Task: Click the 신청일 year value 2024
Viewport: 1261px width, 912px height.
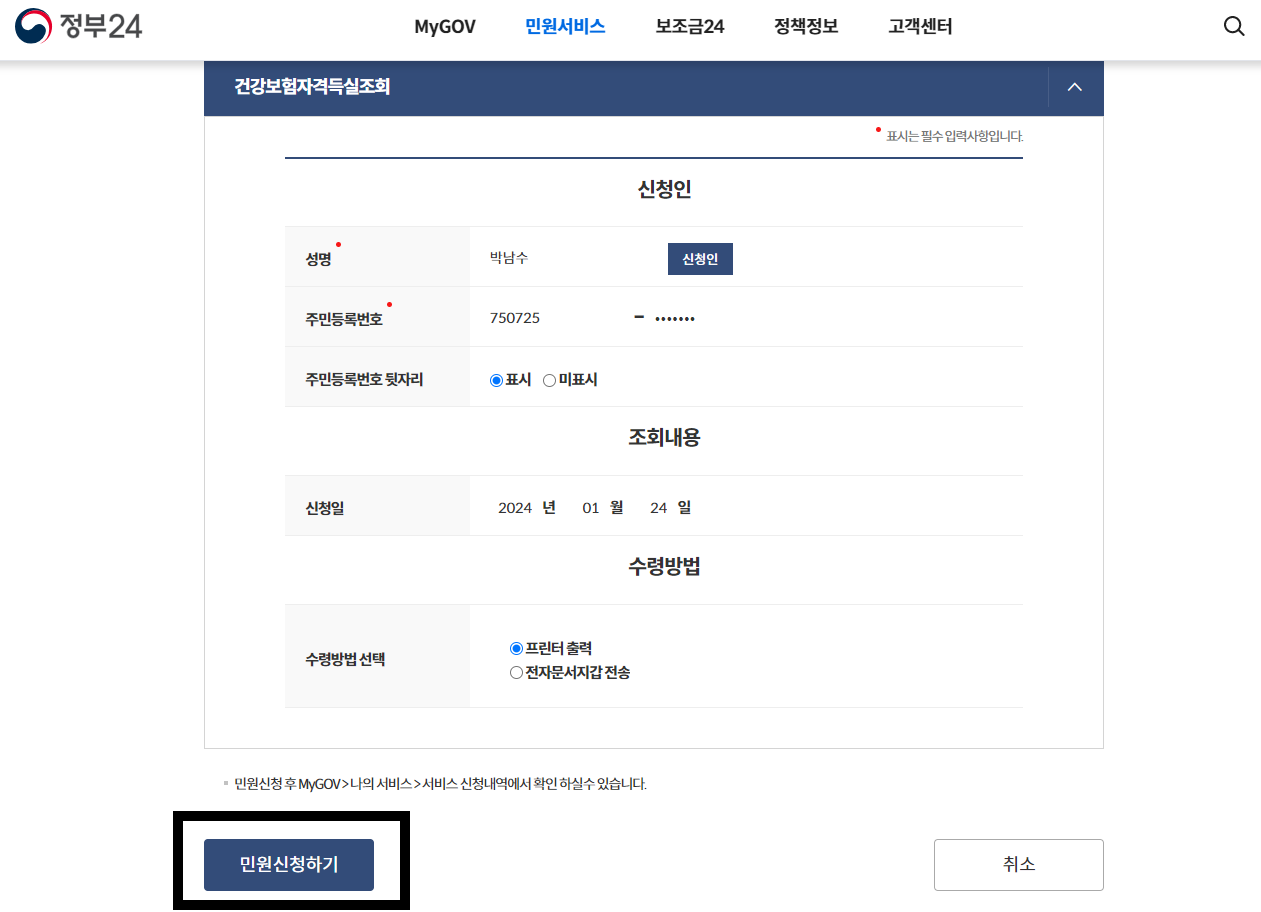Action: pos(515,508)
